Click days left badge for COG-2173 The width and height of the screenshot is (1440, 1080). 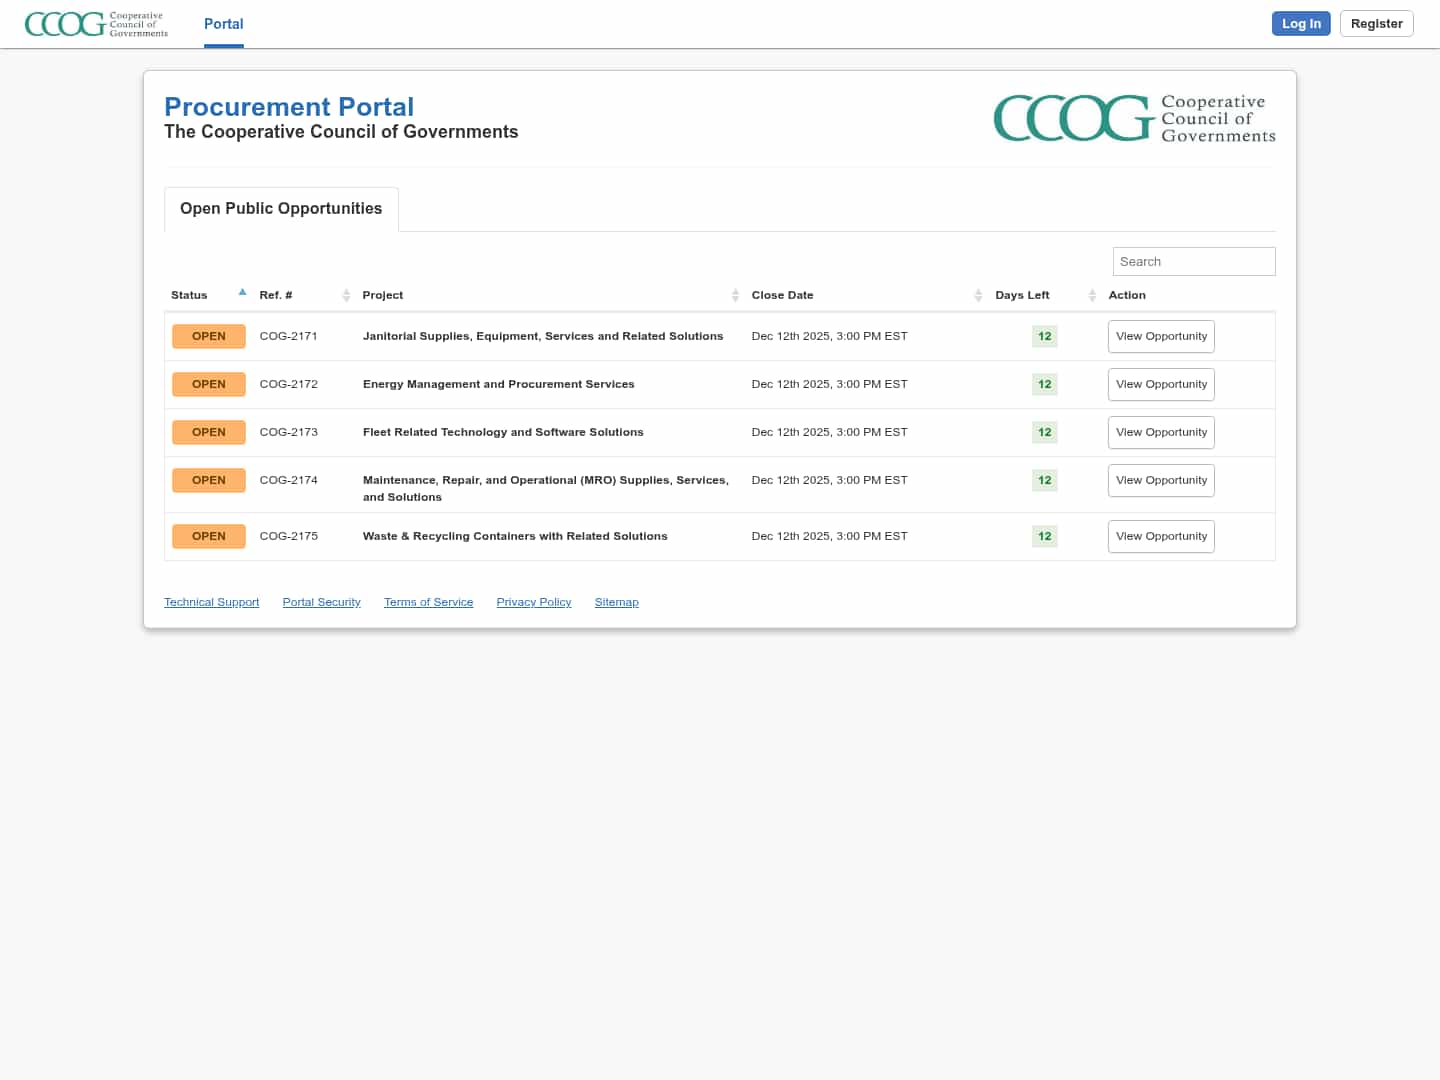point(1044,432)
